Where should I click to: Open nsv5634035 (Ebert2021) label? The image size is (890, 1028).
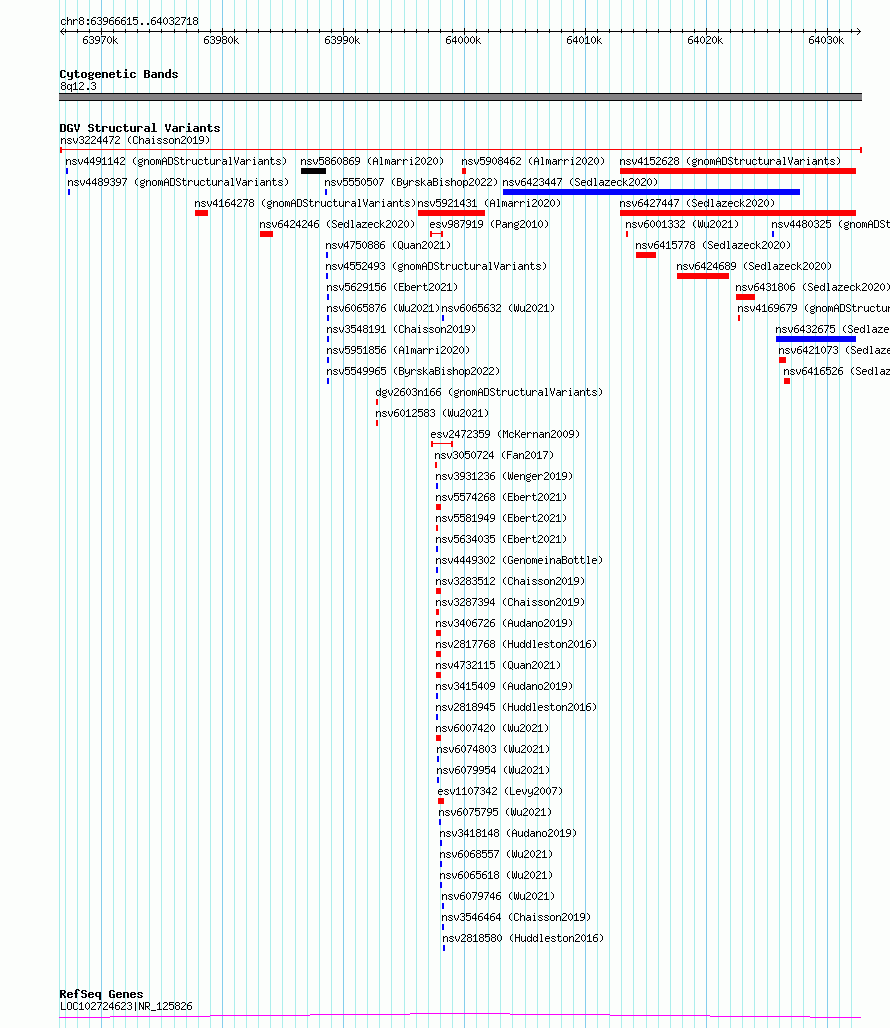pyautogui.click(x=501, y=539)
